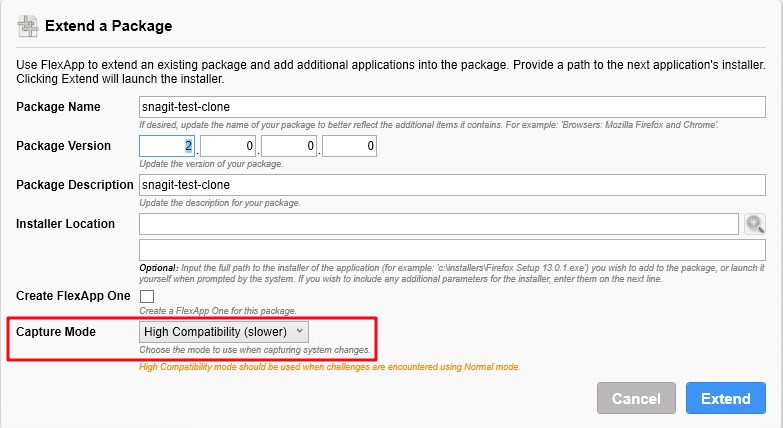Open the Capture Mode dropdown
The image size is (783, 428).
[224, 332]
